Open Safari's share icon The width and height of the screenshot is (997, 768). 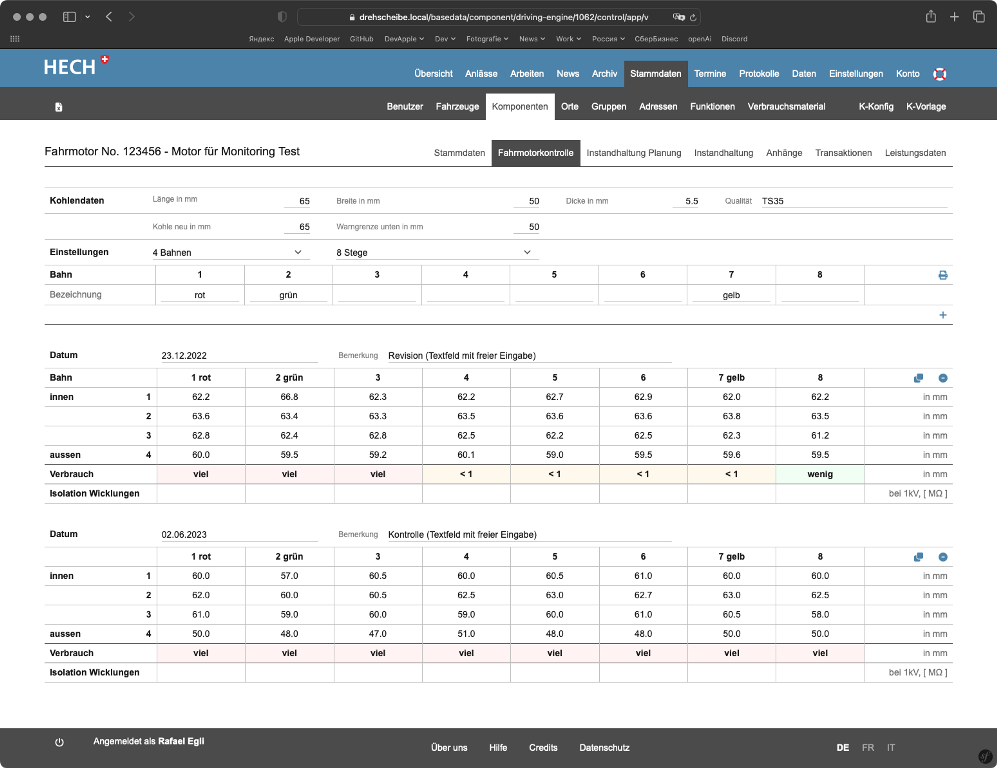pos(930,17)
